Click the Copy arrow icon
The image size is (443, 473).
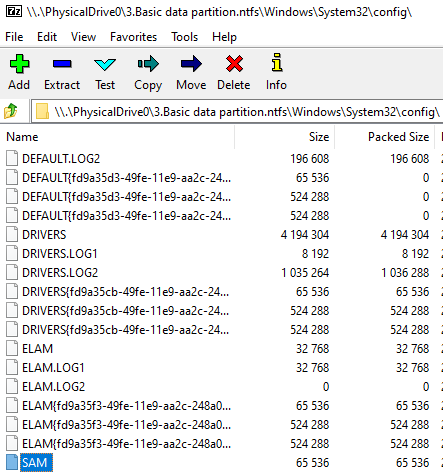click(x=148, y=63)
